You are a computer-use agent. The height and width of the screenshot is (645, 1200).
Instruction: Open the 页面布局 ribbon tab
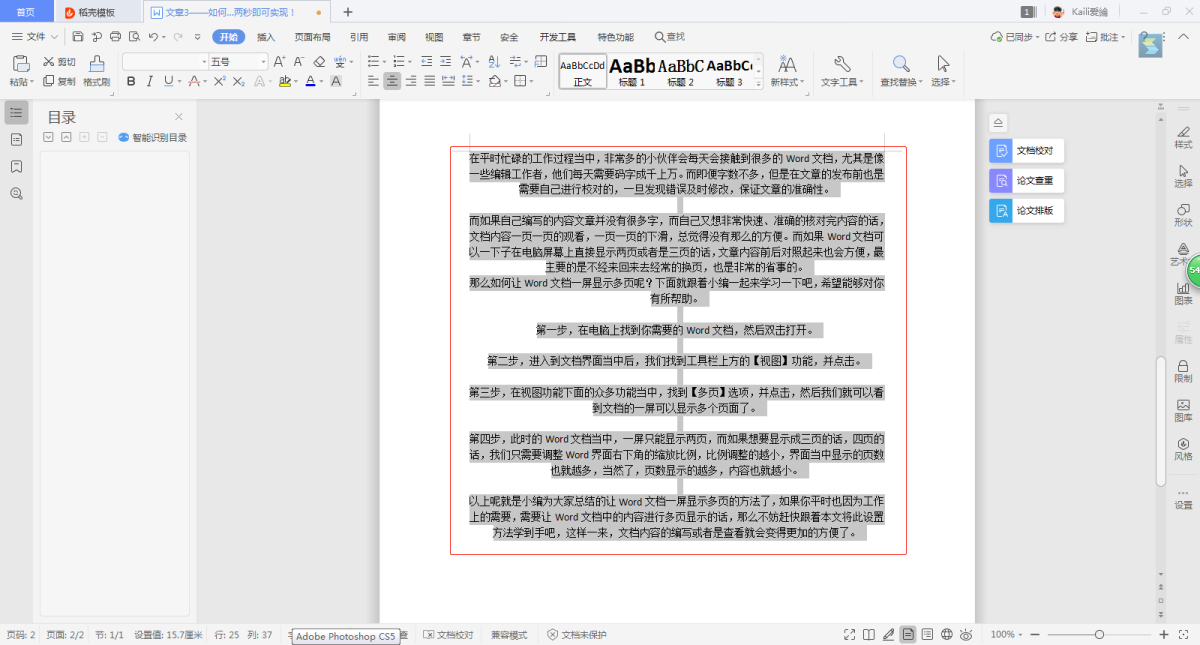(312, 37)
